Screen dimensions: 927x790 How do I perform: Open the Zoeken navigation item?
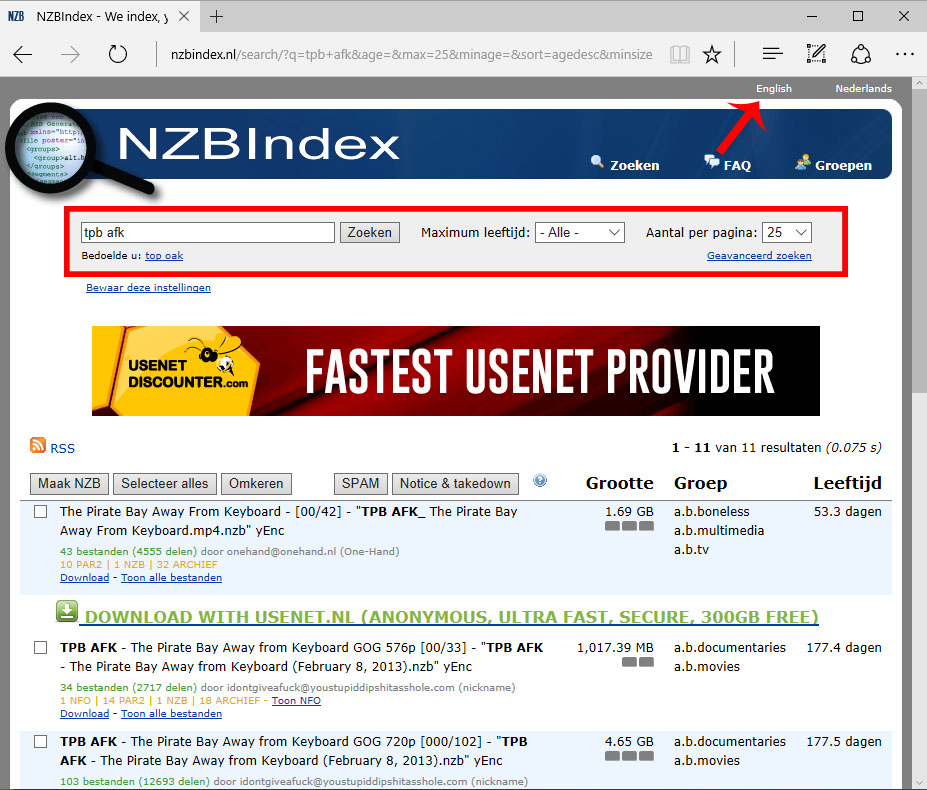pos(624,164)
